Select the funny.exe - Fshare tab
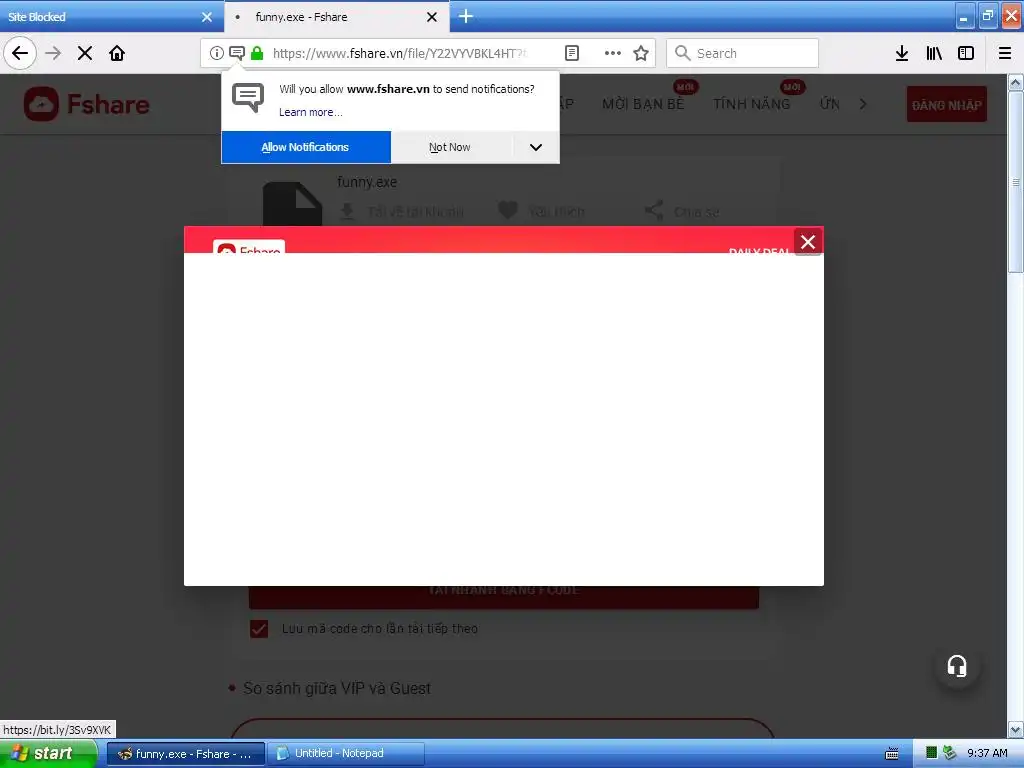This screenshot has height=768, width=1024. click(x=336, y=16)
